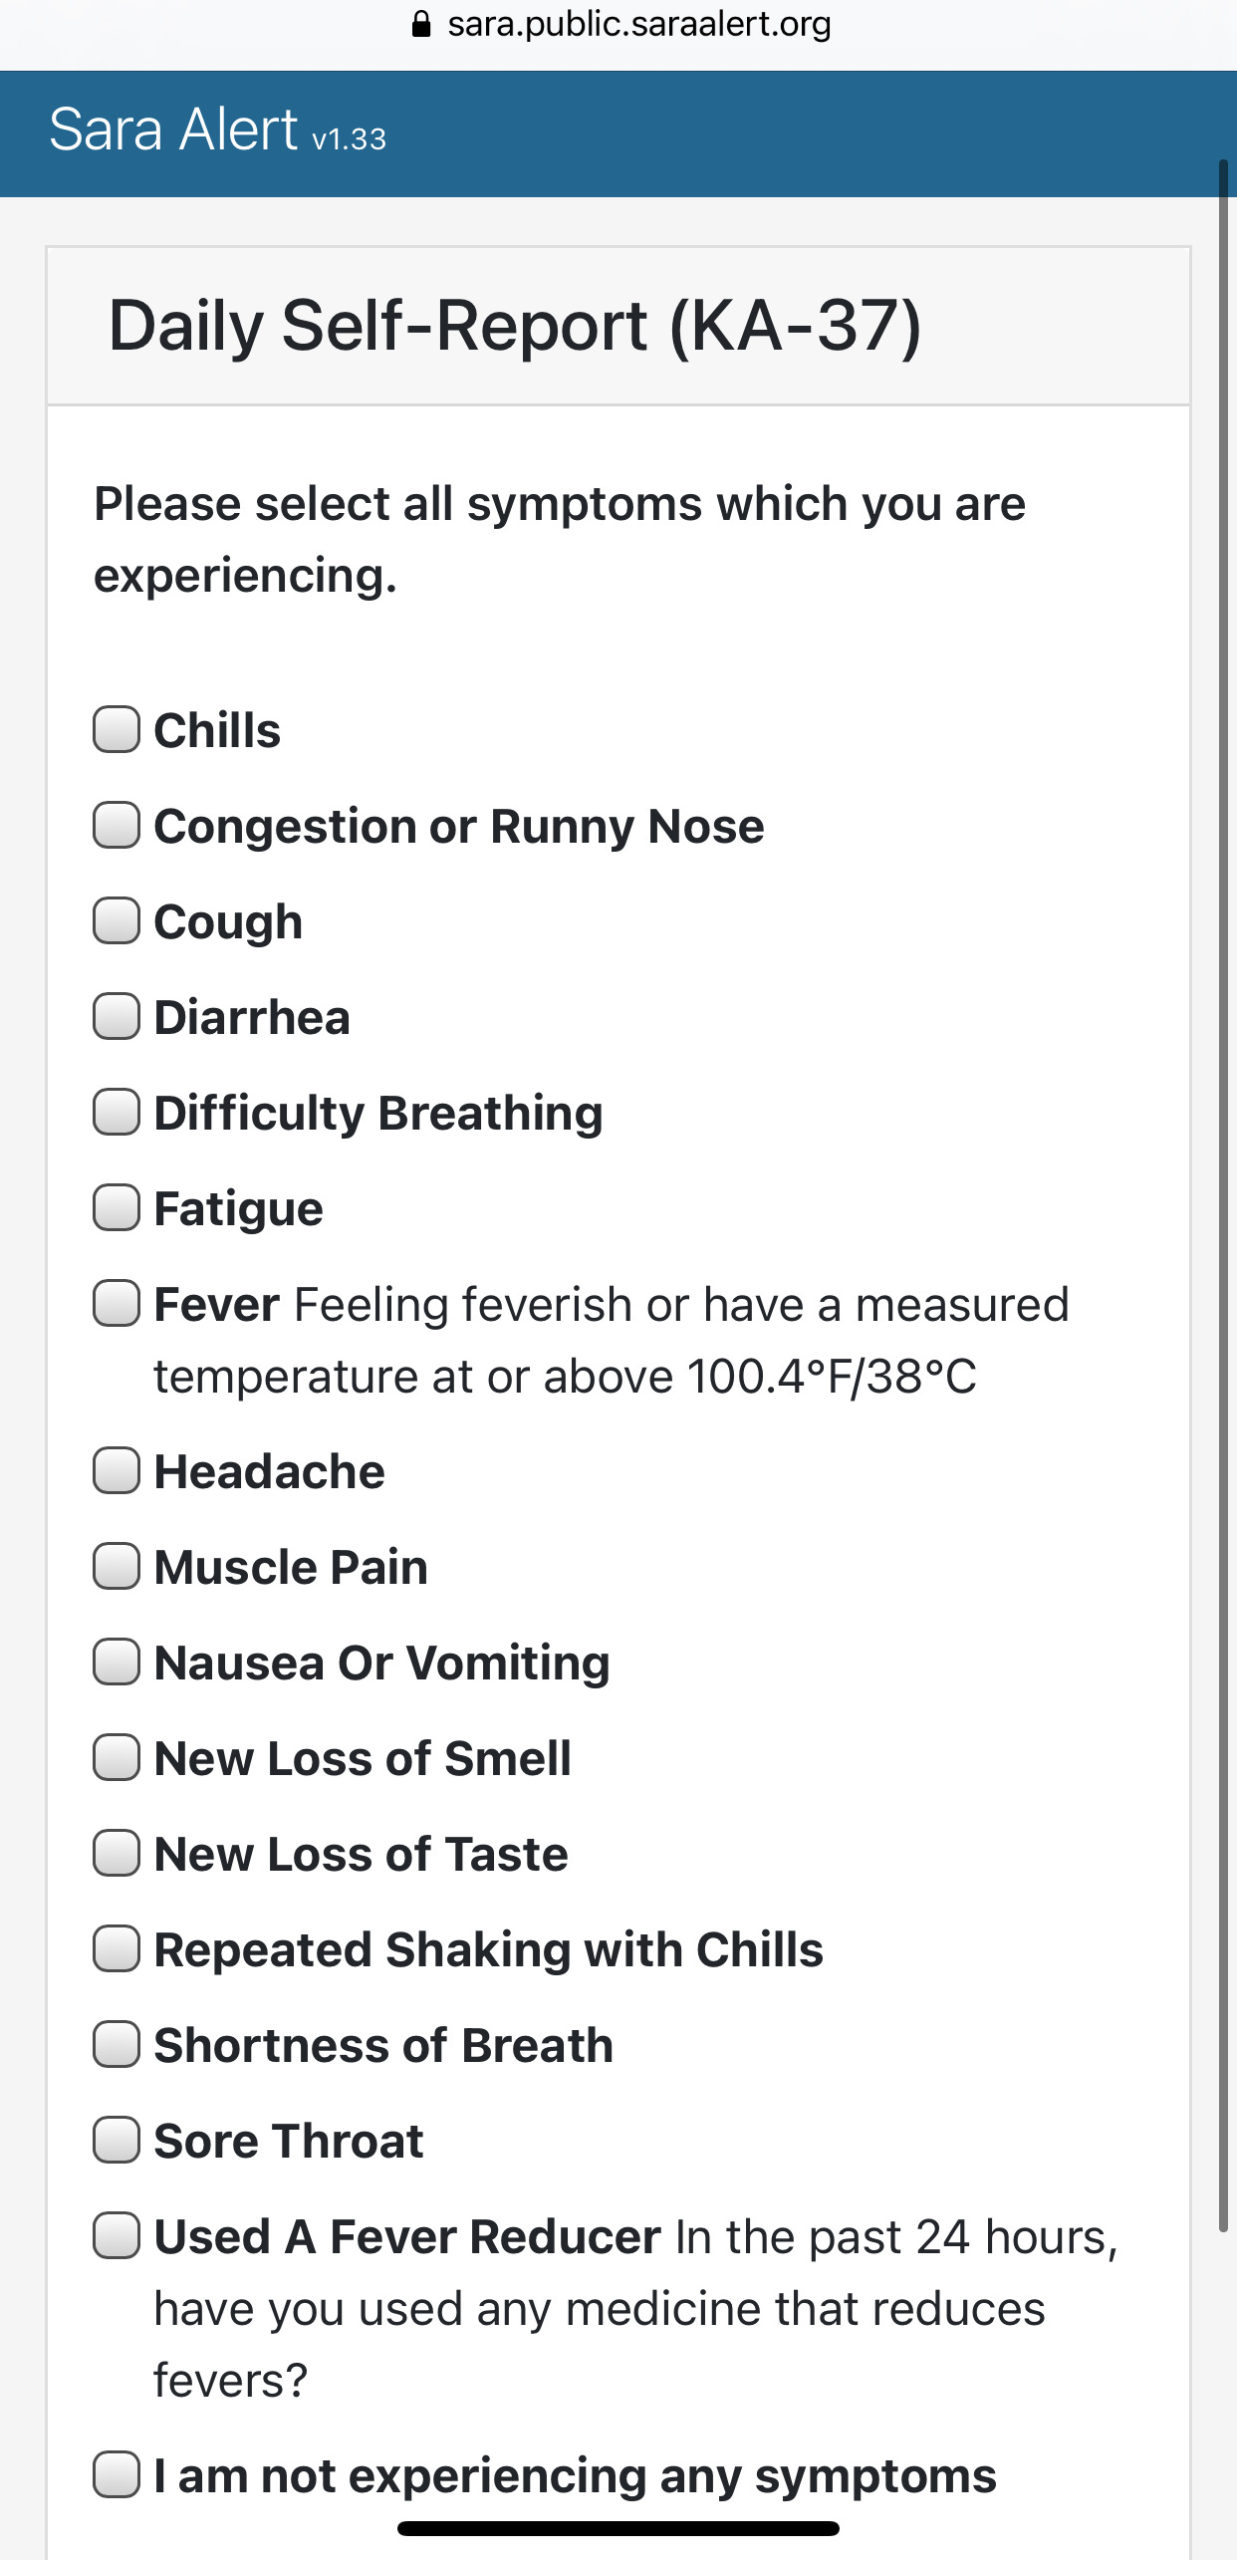1237x2560 pixels.
Task: Select I am not experiencing any symptoms
Action: (116, 2474)
